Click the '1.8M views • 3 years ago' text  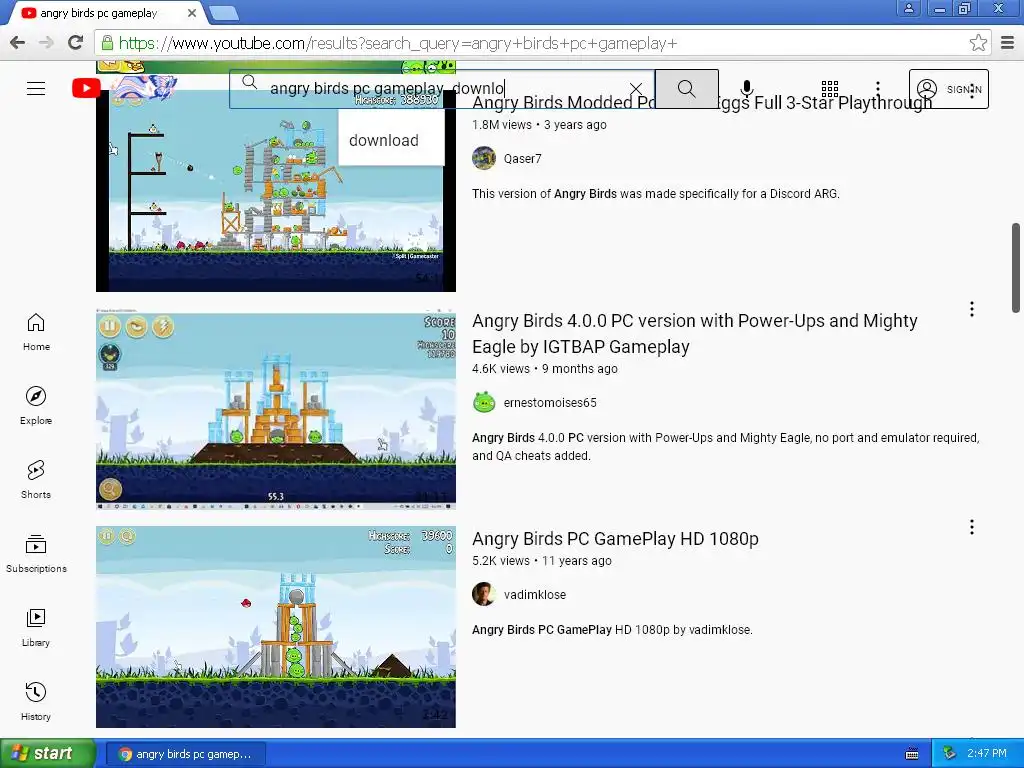539,125
